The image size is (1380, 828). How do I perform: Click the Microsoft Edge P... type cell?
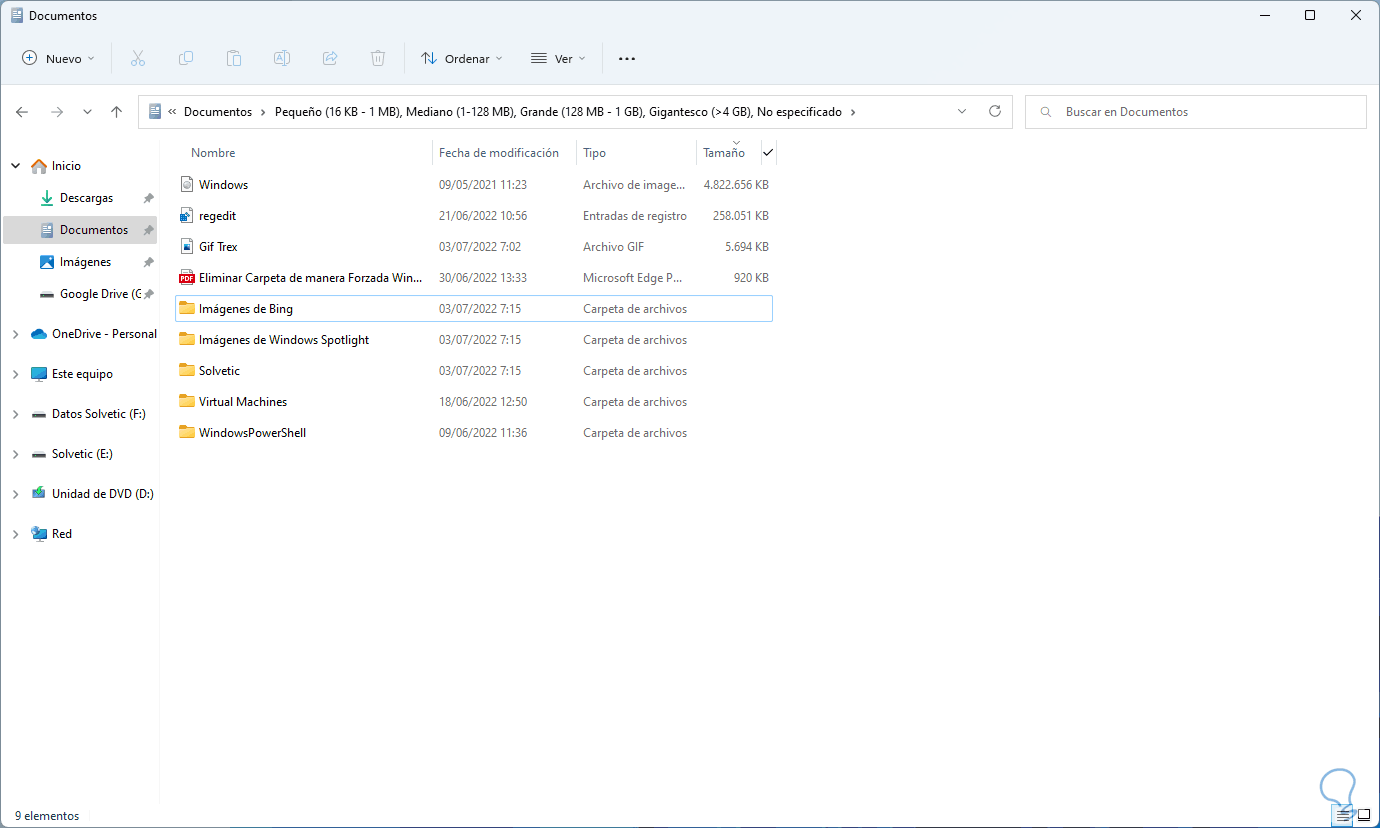[x=634, y=278]
